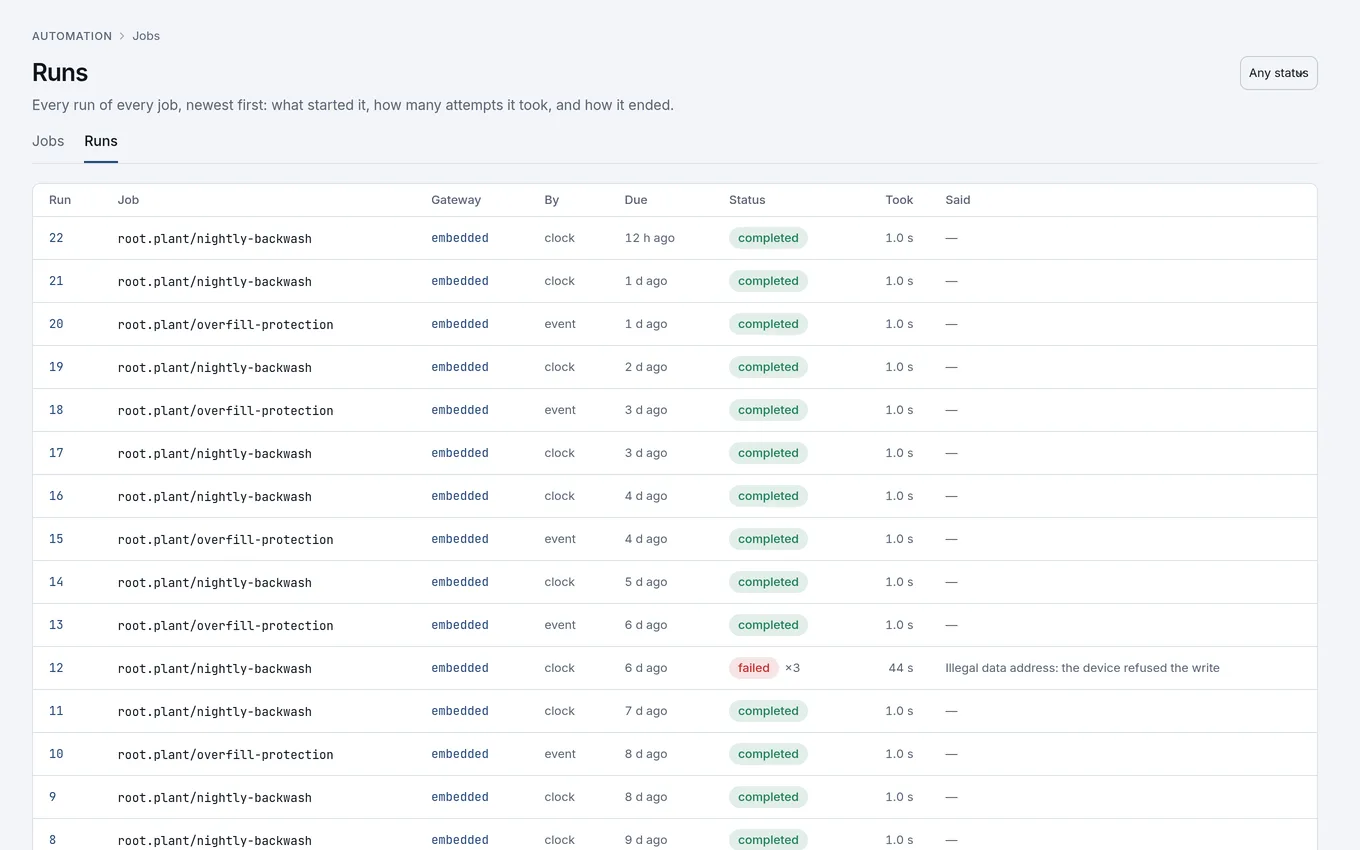The width and height of the screenshot is (1360, 850).
Task: Click the failed status badge on run 12
Action: (754, 668)
